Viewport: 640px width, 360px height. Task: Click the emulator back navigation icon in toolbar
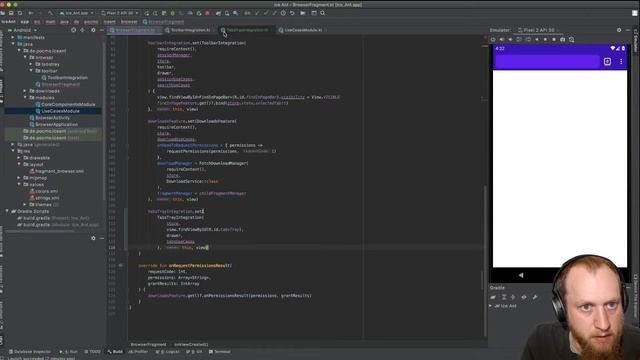pyautogui.click(x=537, y=40)
